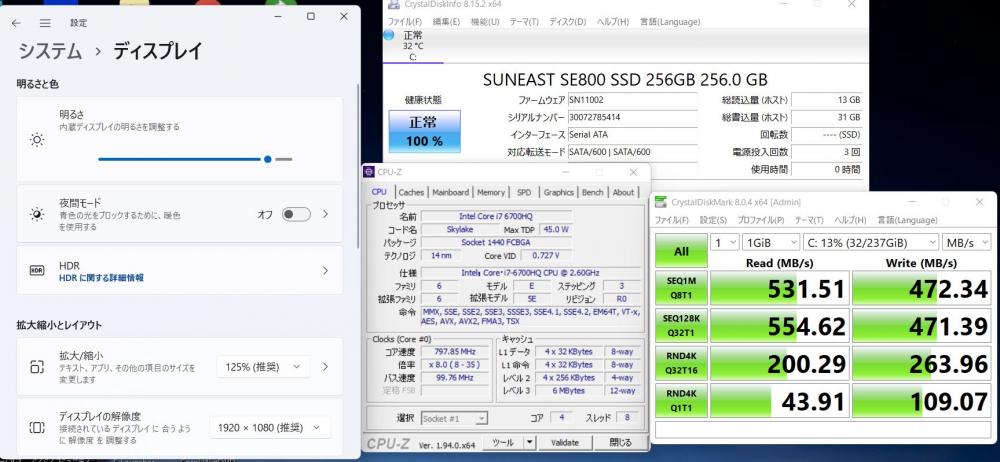Image resolution: width=1000 pixels, height=462 pixels.
Task: Open CrystalDiskMark ヘルプ(H) menu
Action: pos(850,220)
